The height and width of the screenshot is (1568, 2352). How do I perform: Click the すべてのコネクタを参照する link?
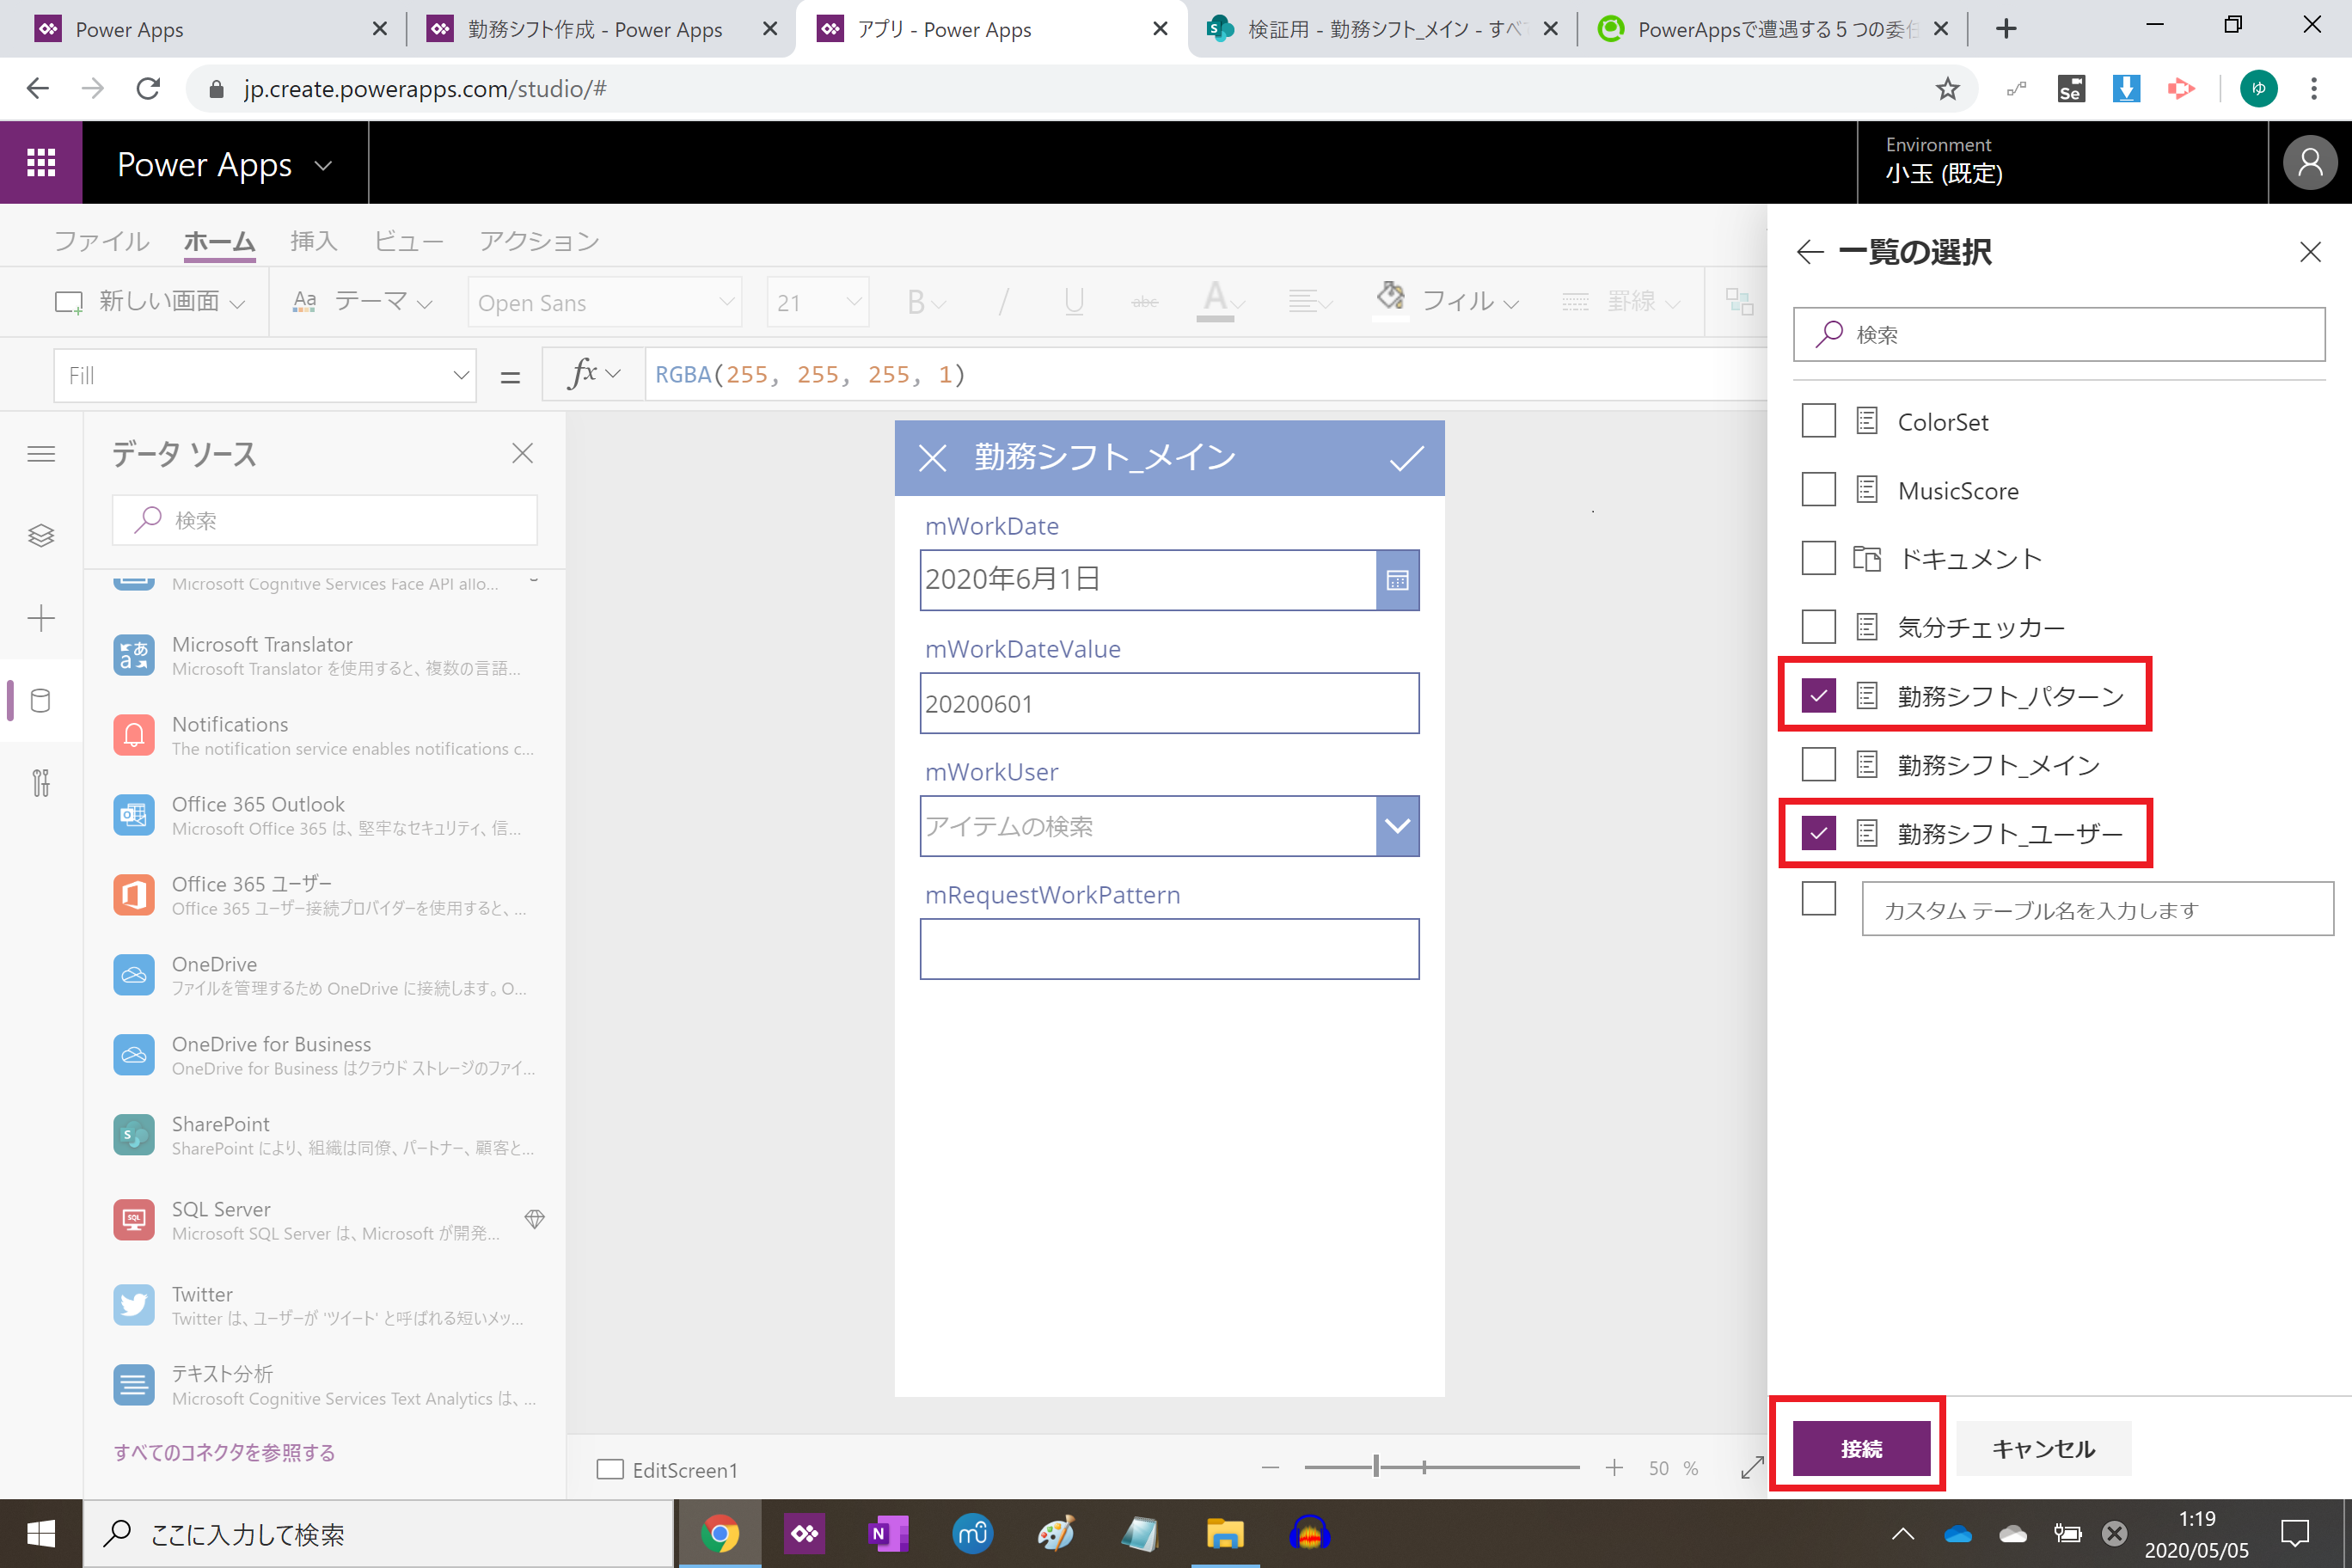tap(224, 1452)
